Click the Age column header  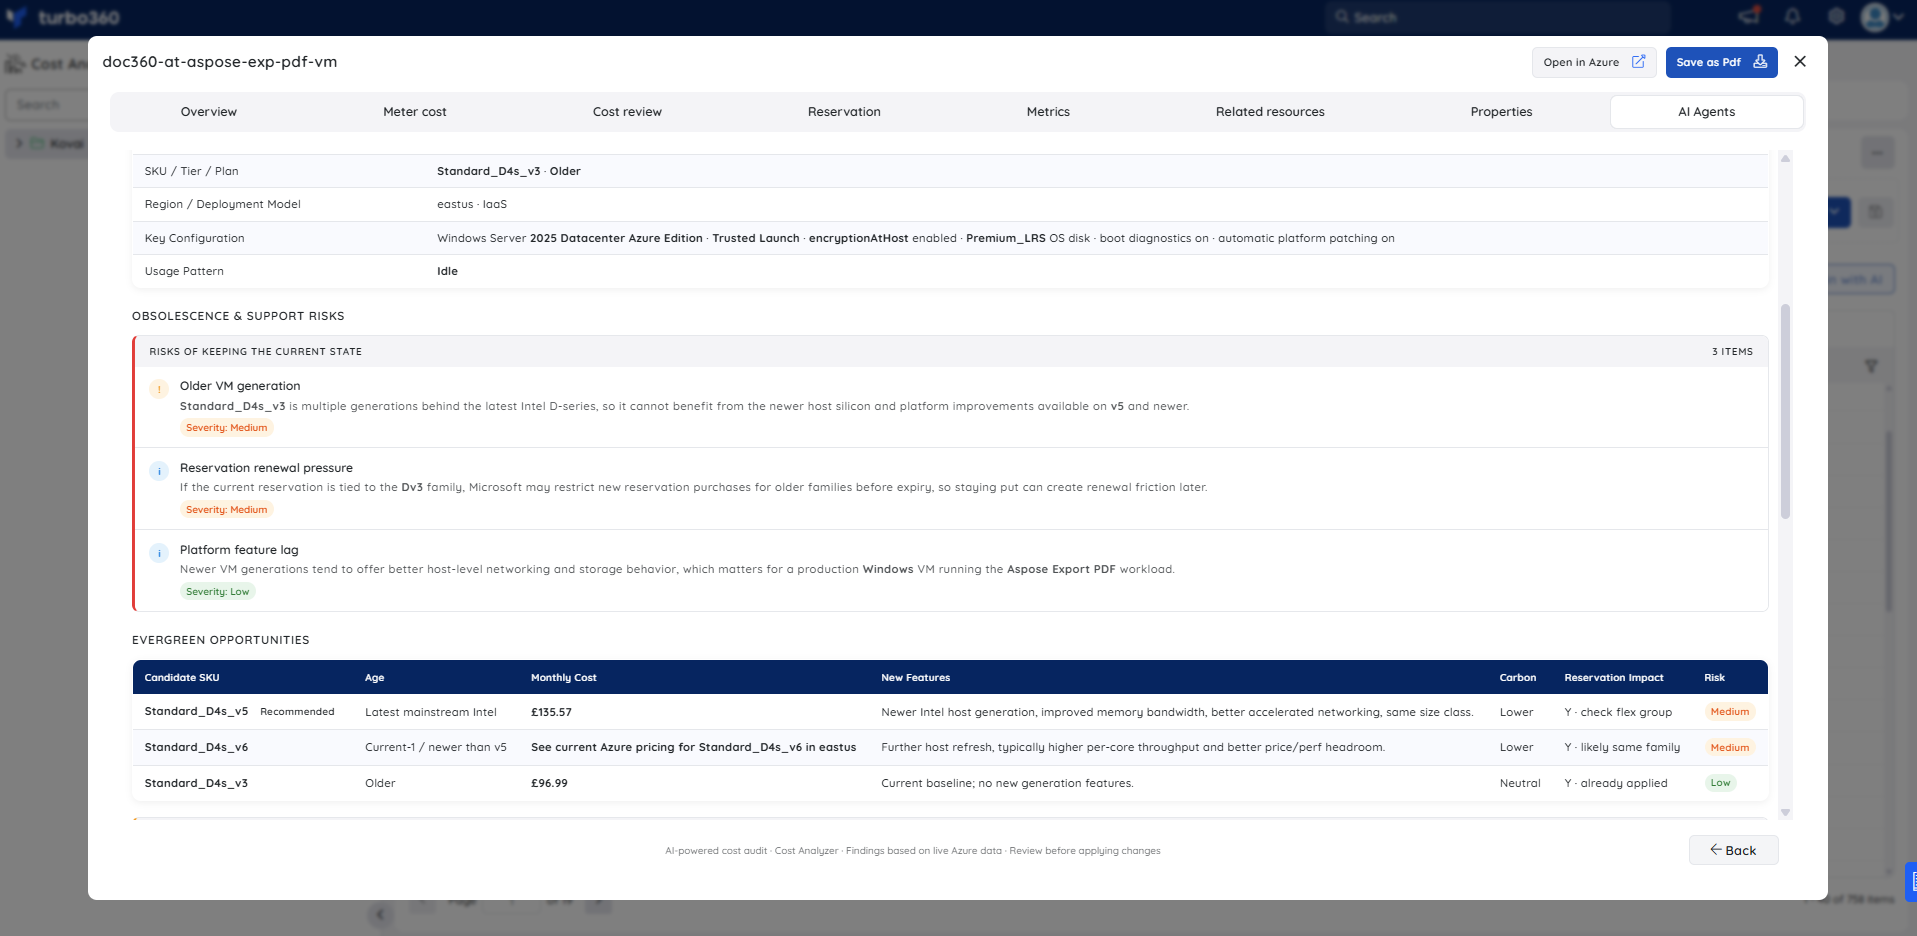click(x=375, y=677)
